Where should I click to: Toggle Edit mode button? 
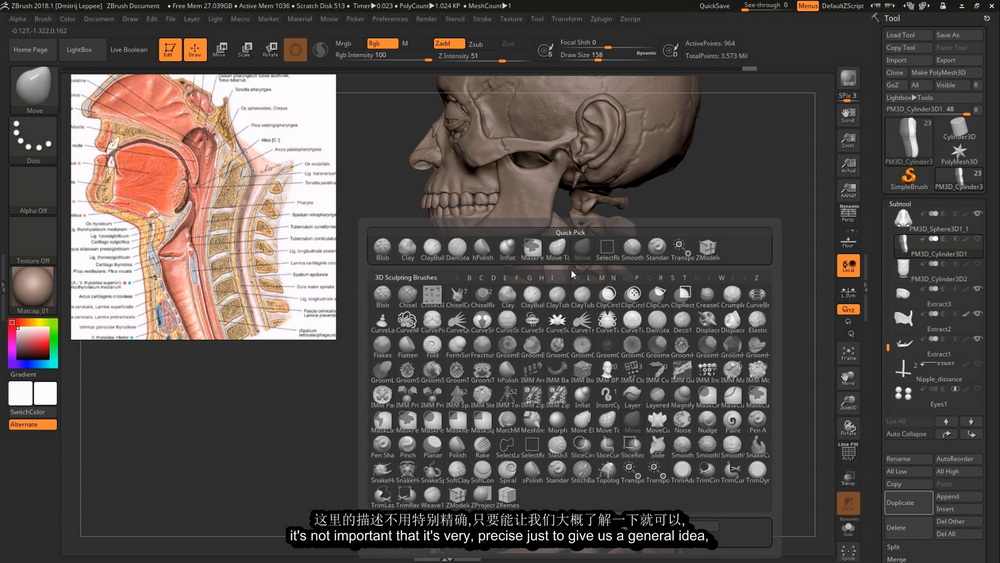(x=169, y=49)
